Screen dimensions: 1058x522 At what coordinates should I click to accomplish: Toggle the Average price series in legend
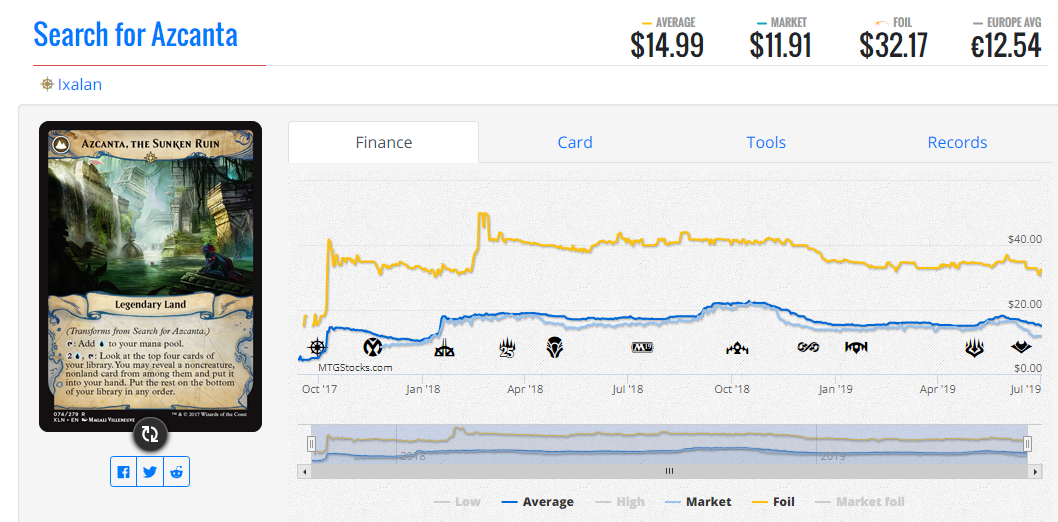538,502
